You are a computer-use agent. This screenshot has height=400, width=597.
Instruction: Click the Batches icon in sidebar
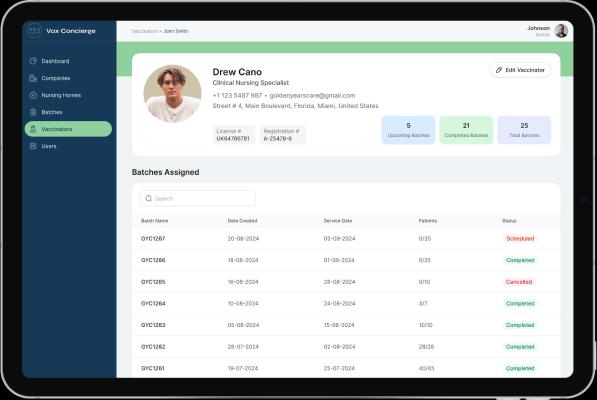(x=33, y=112)
